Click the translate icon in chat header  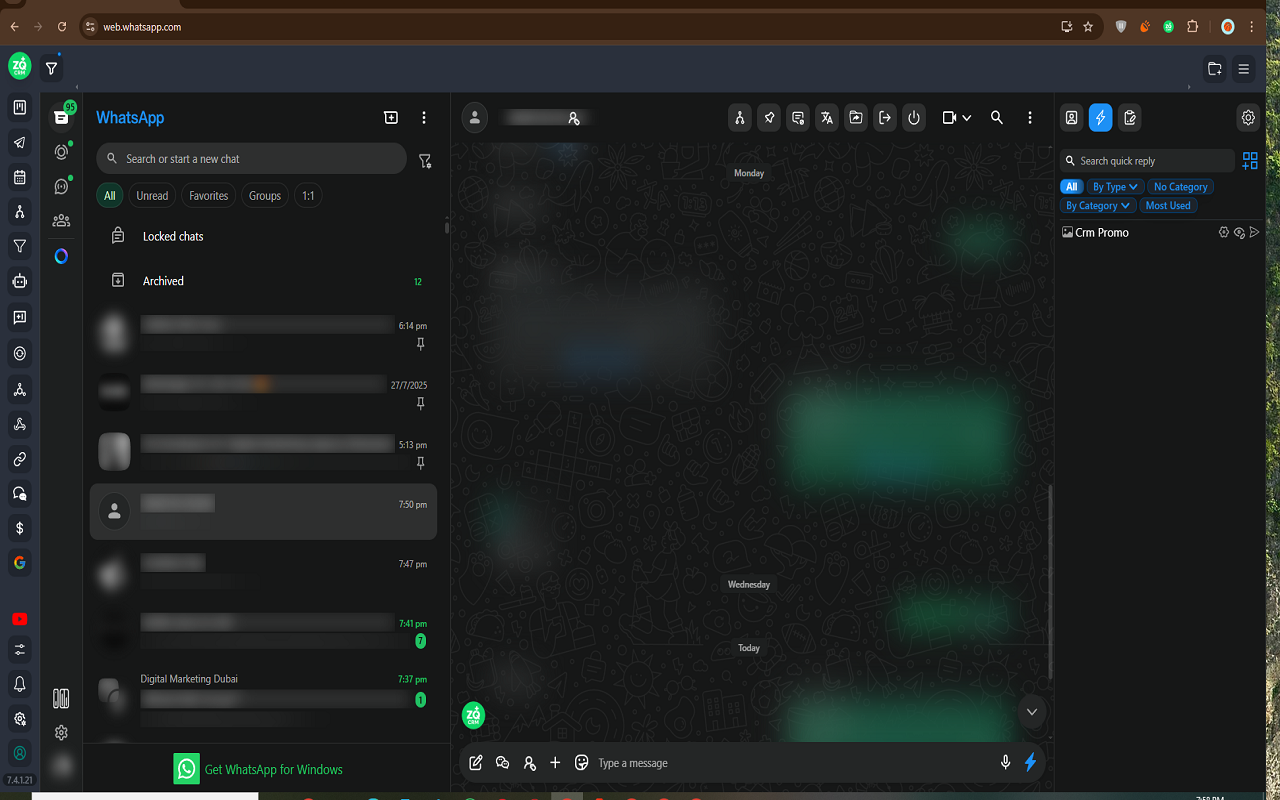[826, 118]
